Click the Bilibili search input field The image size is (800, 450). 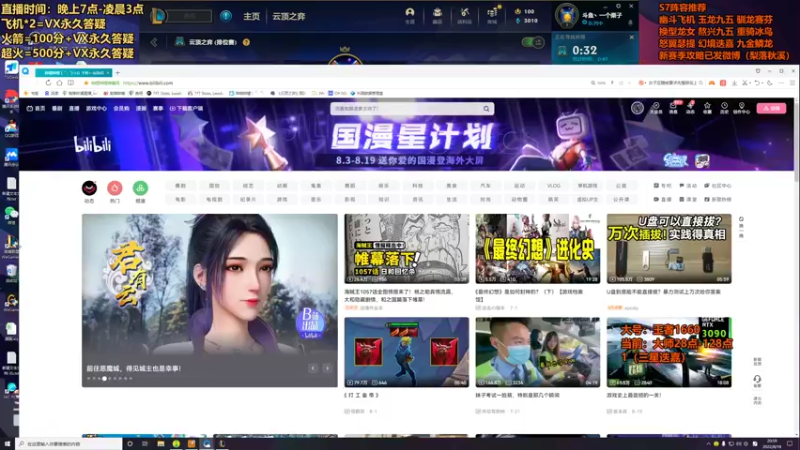407,108
